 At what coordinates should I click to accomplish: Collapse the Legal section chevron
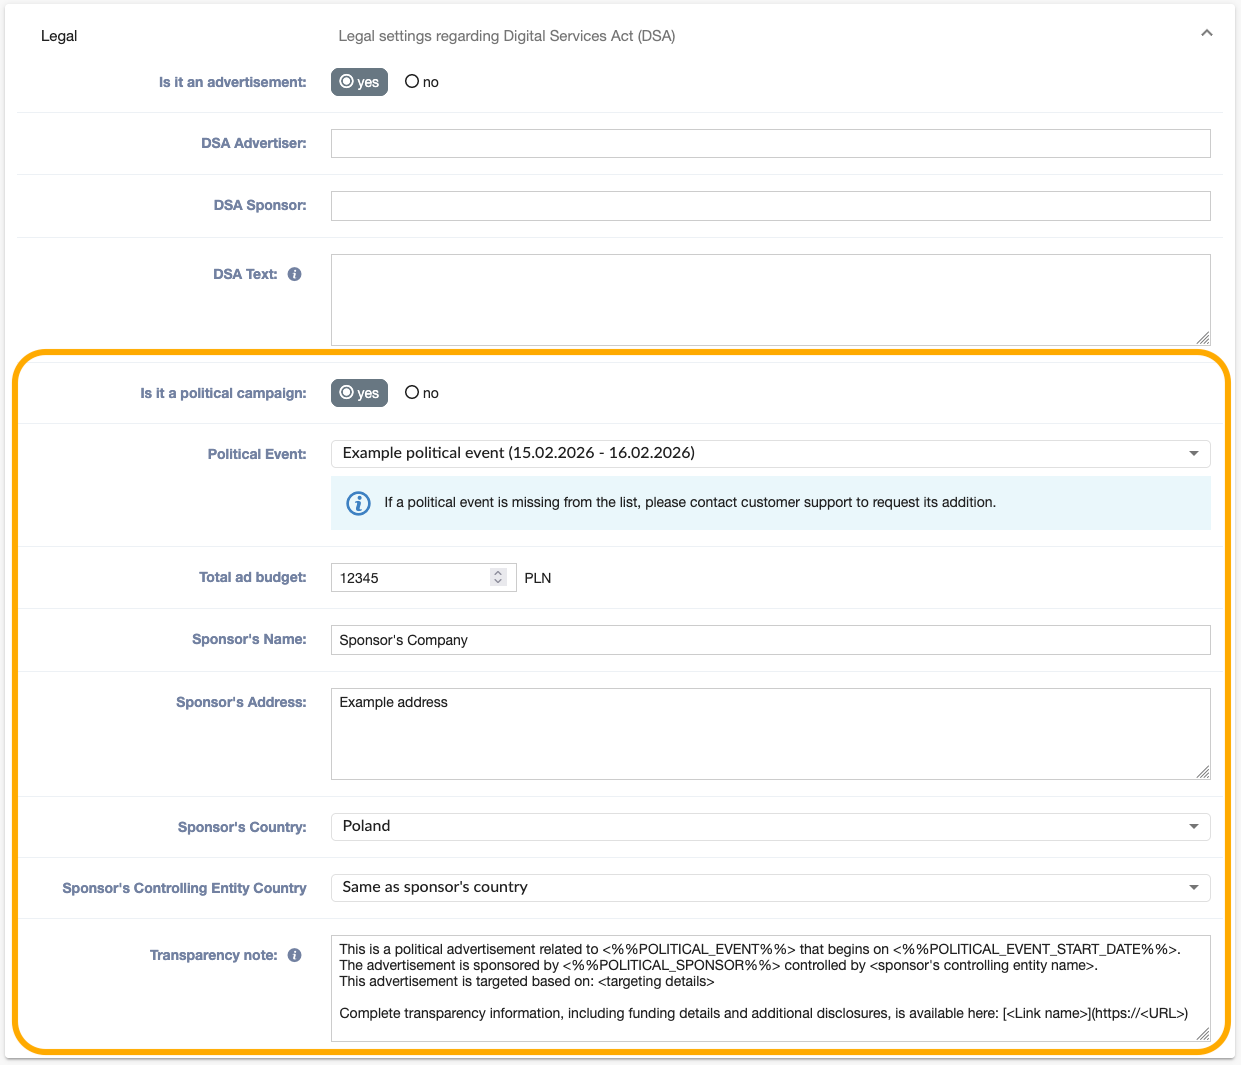pyautogui.click(x=1206, y=33)
